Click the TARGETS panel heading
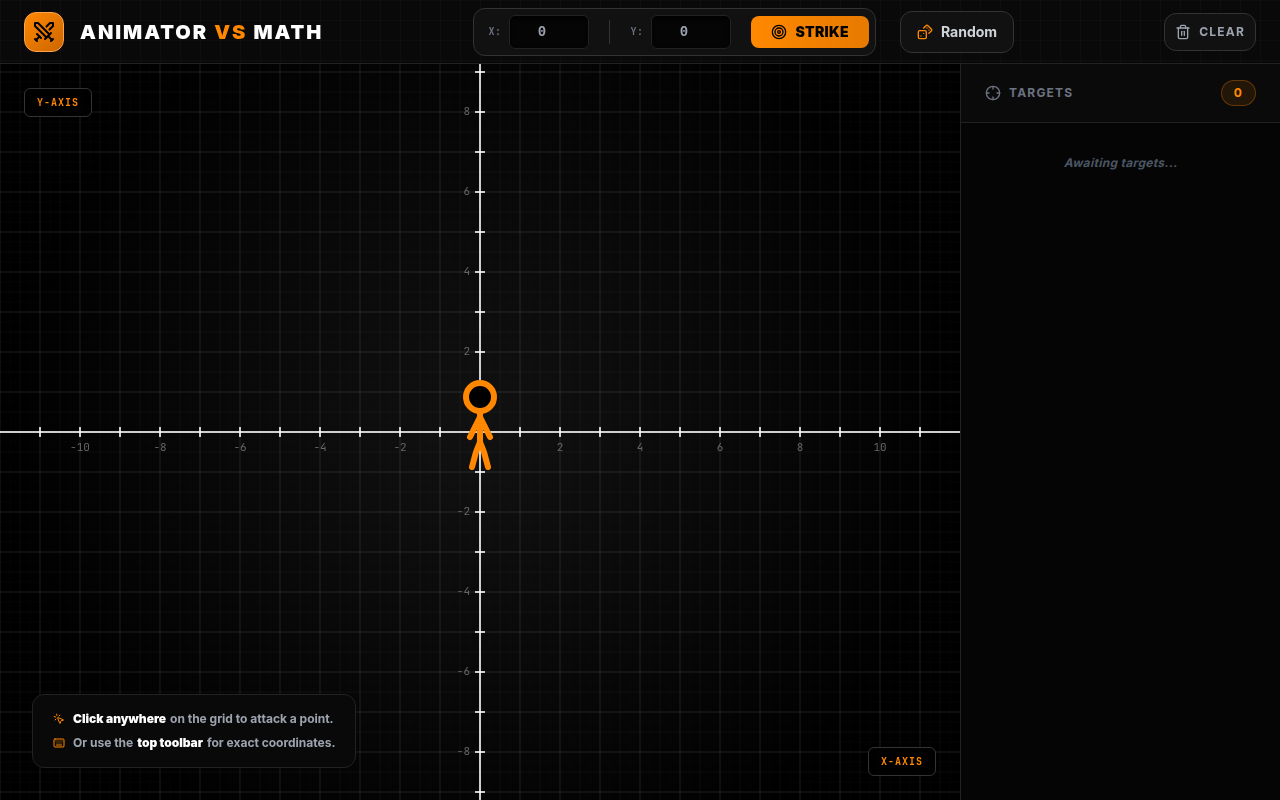The image size is (1280, 800). click(x=1041, y=93)
